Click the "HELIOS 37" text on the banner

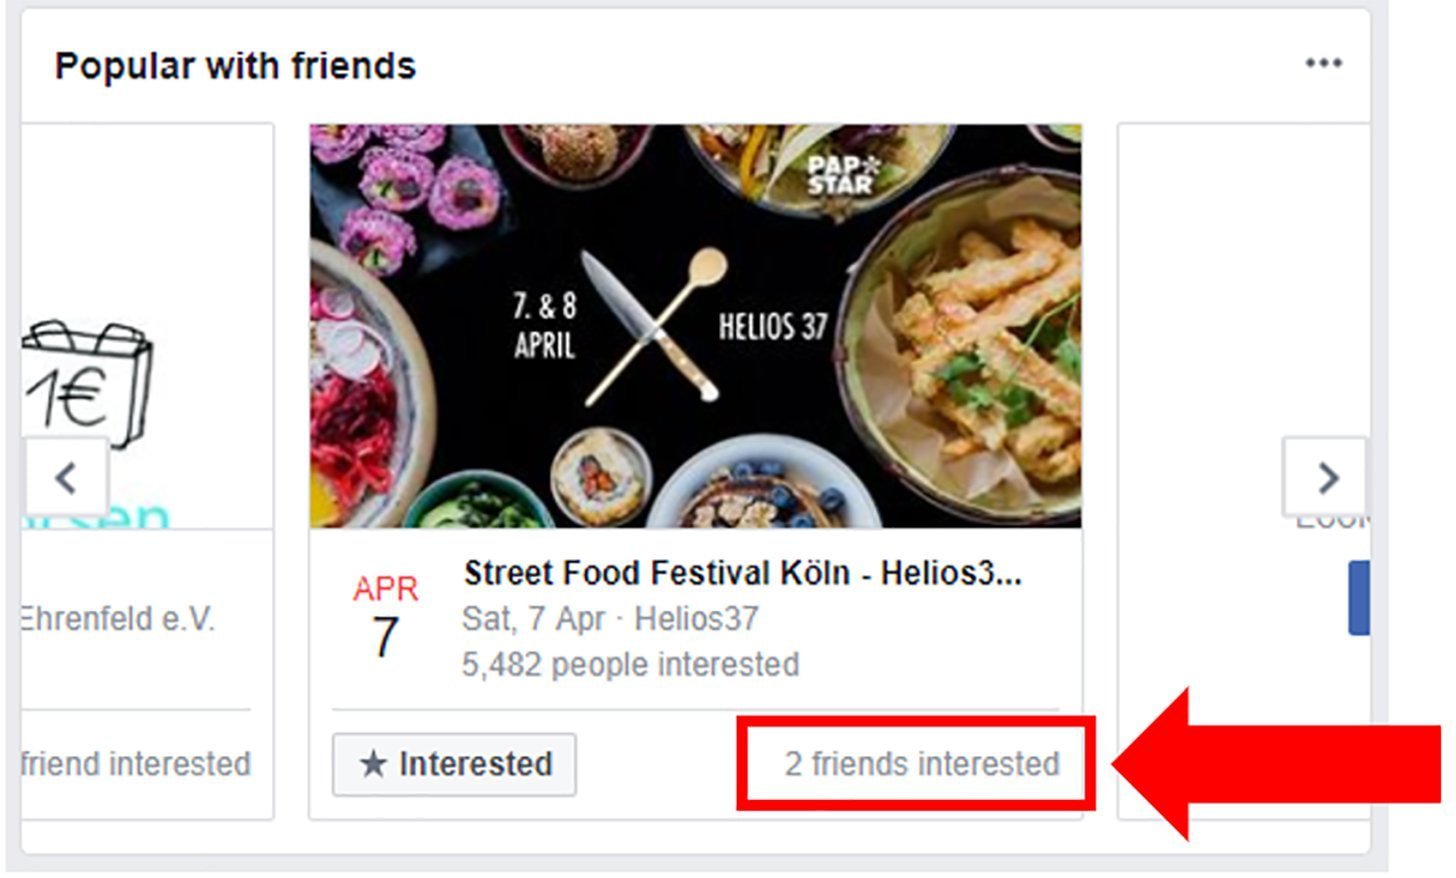(773, 326)
